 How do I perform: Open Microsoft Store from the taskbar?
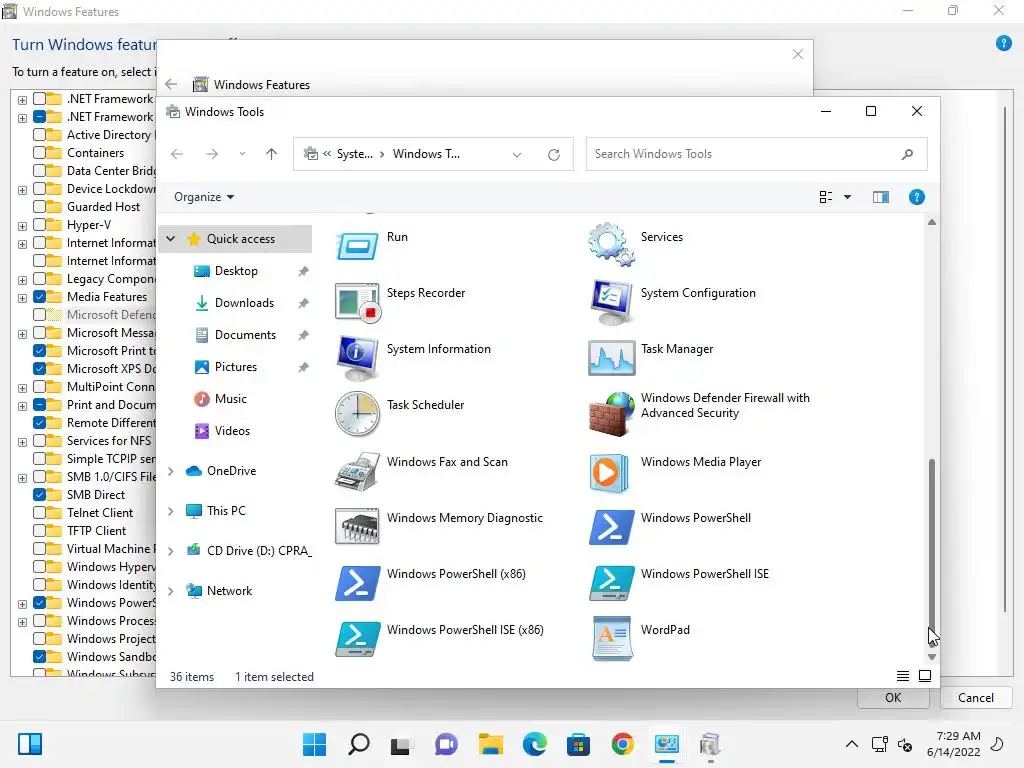[x=578, y=744]
